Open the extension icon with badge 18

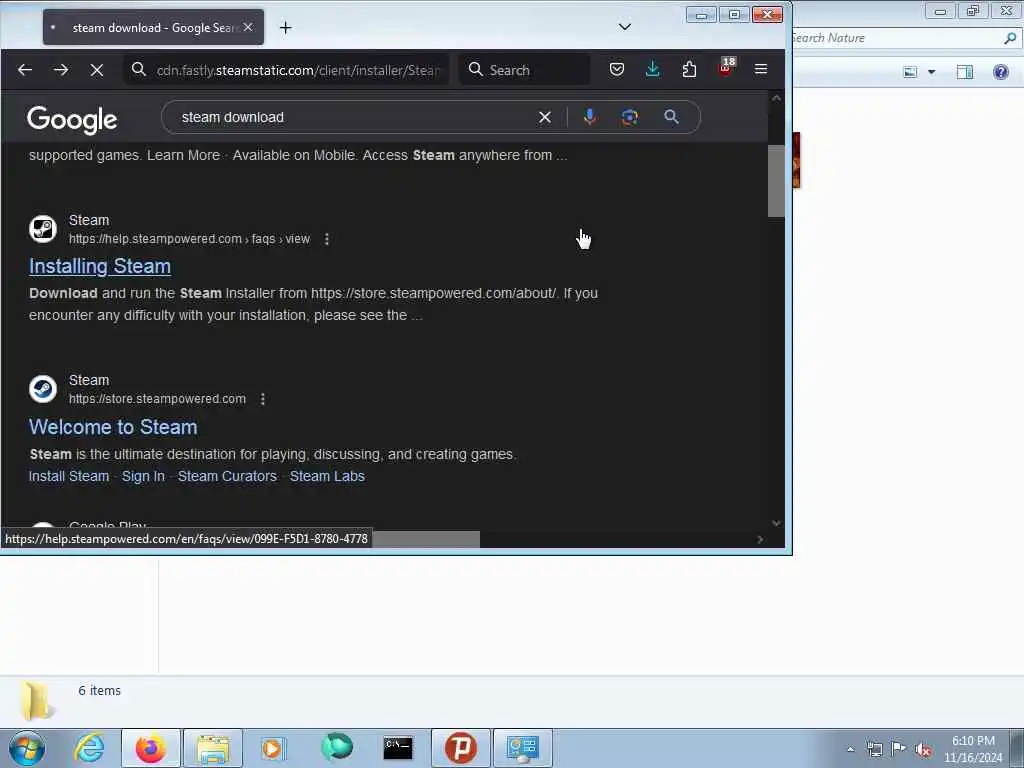[726, 68]
